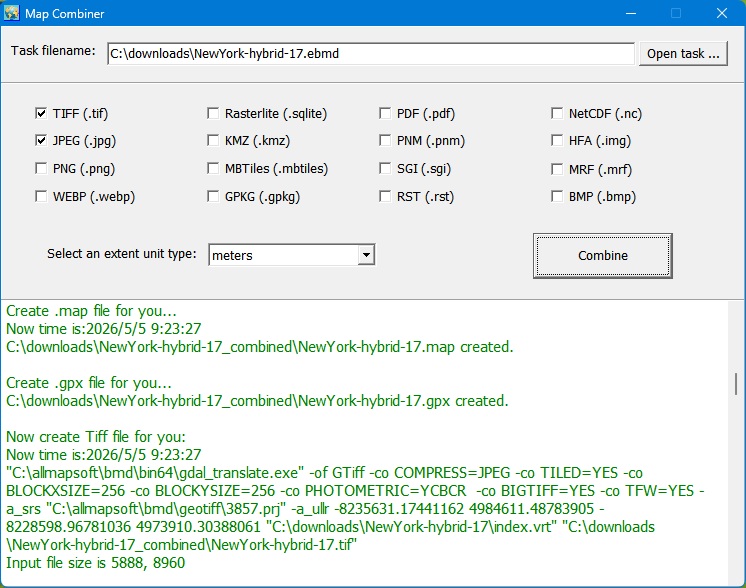Click the Map Combiner app icon
This screenshot has width=746, height=588.
[x=11, y=13]
